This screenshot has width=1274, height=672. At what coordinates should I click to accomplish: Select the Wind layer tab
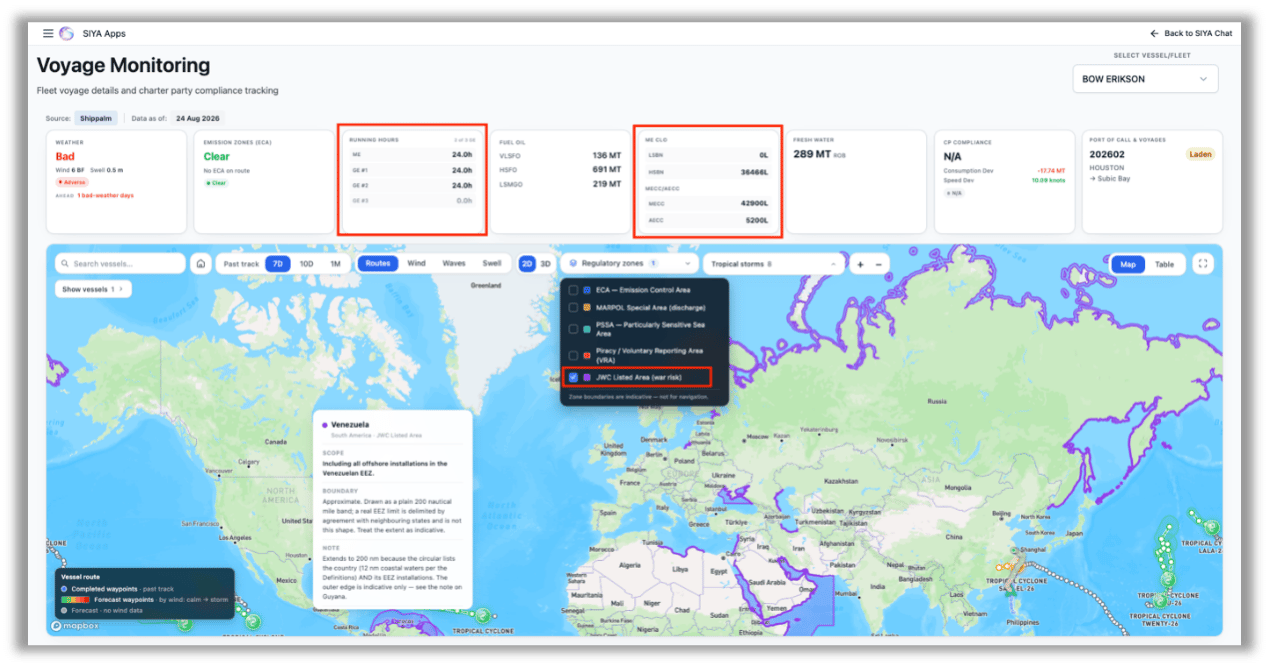(416, 264)
